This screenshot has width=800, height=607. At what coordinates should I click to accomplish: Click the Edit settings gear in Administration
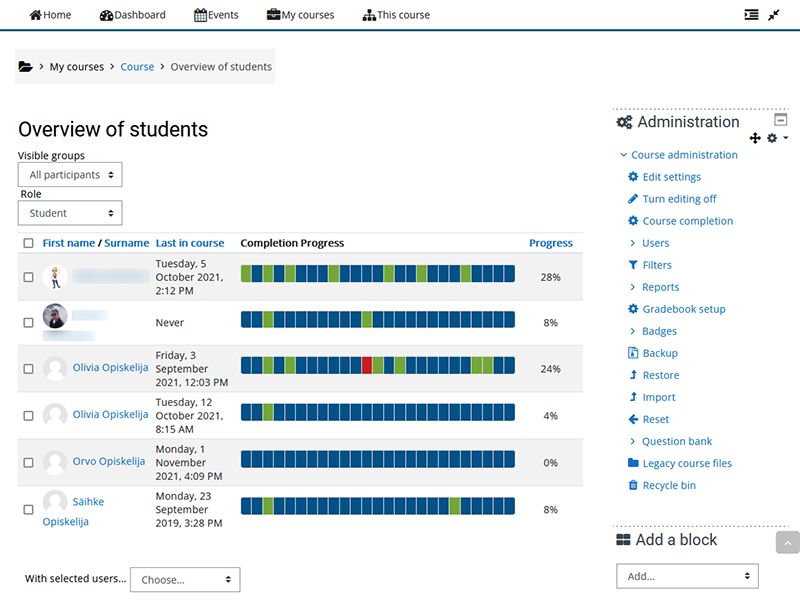632,176
